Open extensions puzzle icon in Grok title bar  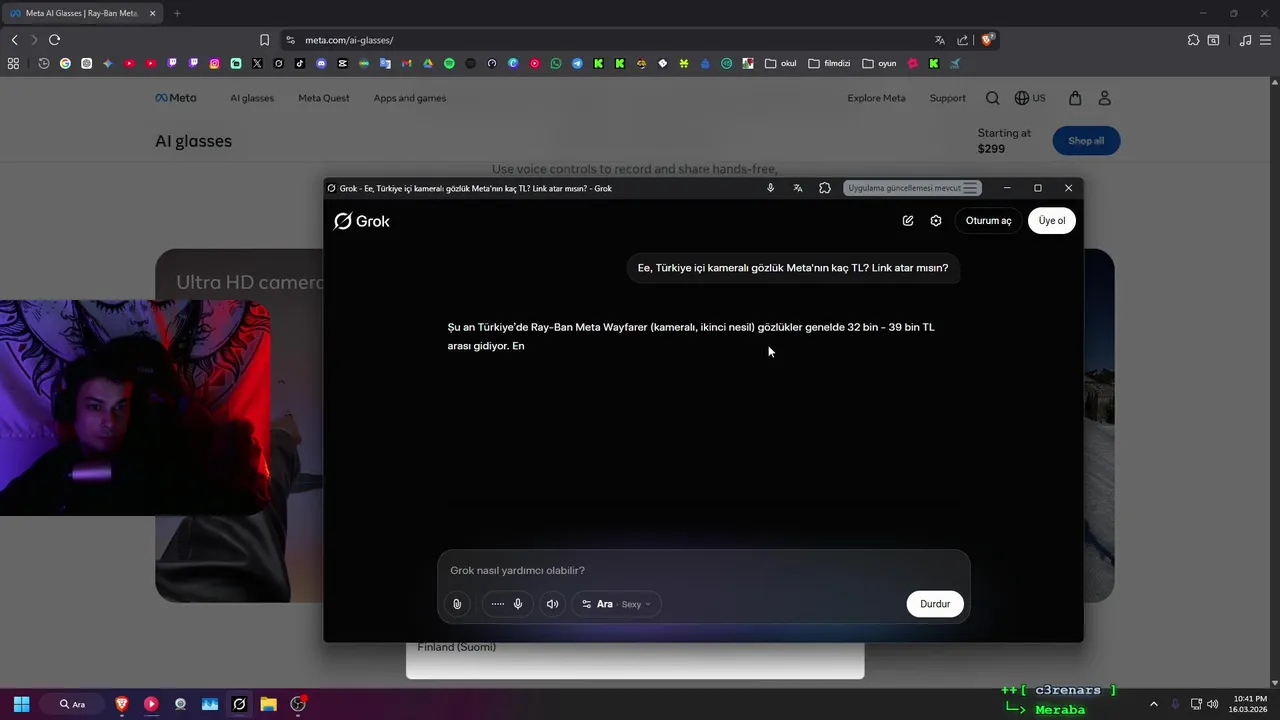tap(825, 188)
